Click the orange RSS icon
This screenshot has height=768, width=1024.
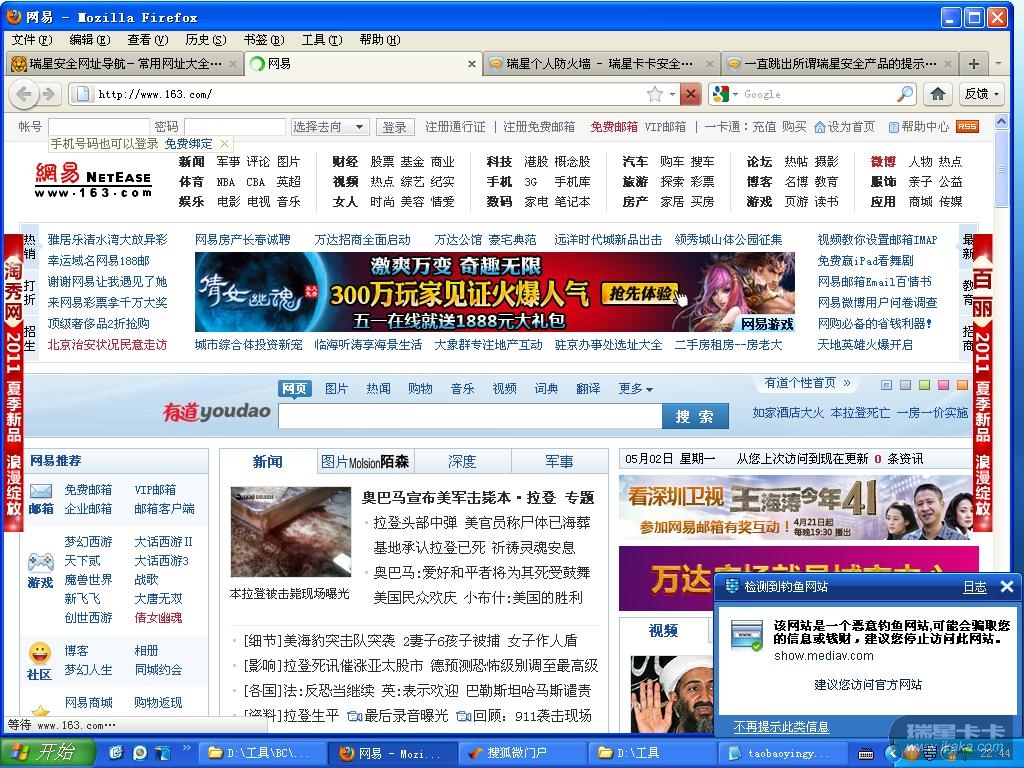coord(967,127)
